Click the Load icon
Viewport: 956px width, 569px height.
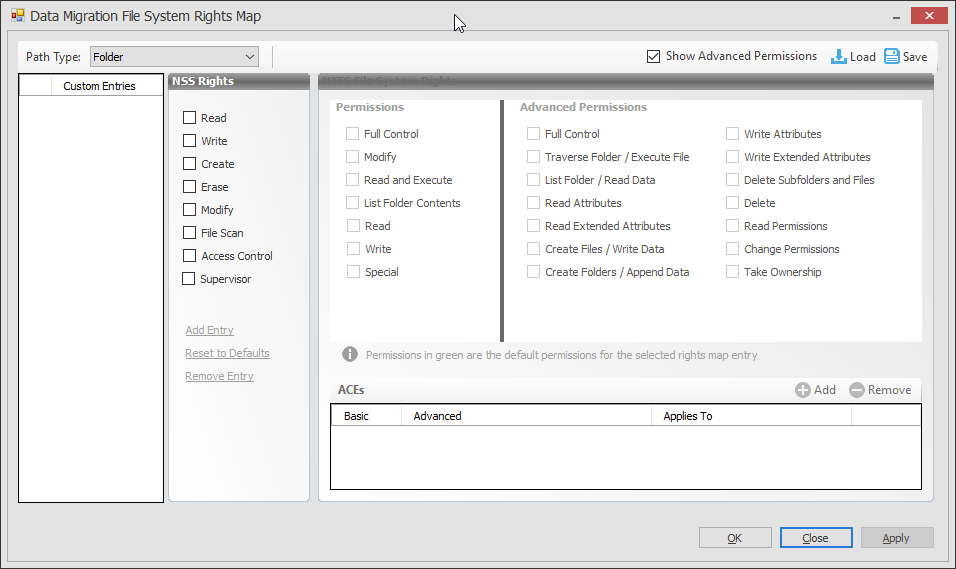[839, 57]
